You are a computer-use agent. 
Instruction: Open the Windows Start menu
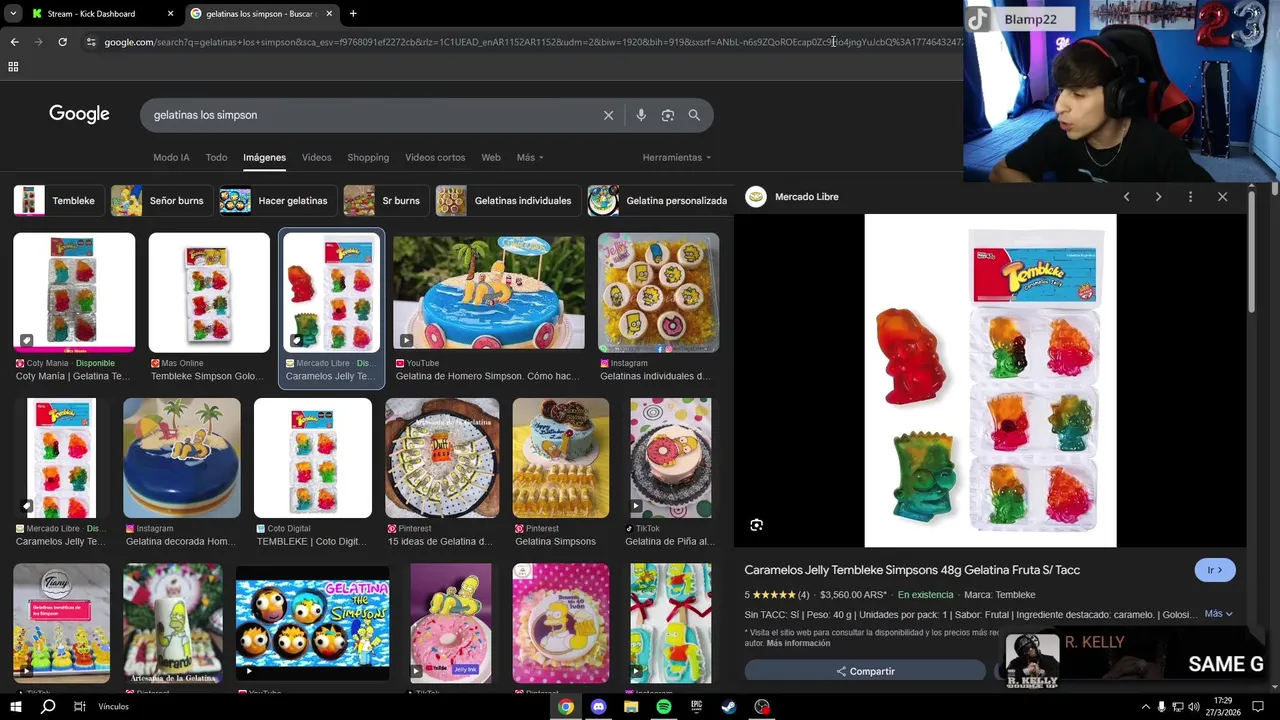pos(15,707)
